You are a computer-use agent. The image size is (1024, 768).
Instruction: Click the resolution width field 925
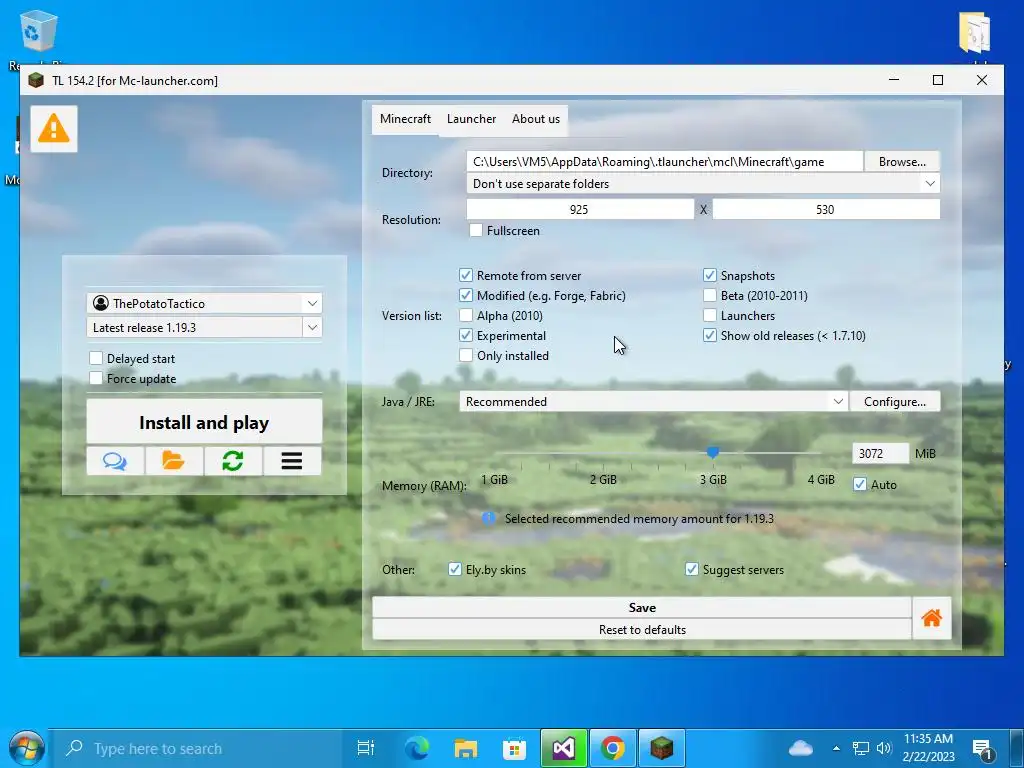point(580,209)
